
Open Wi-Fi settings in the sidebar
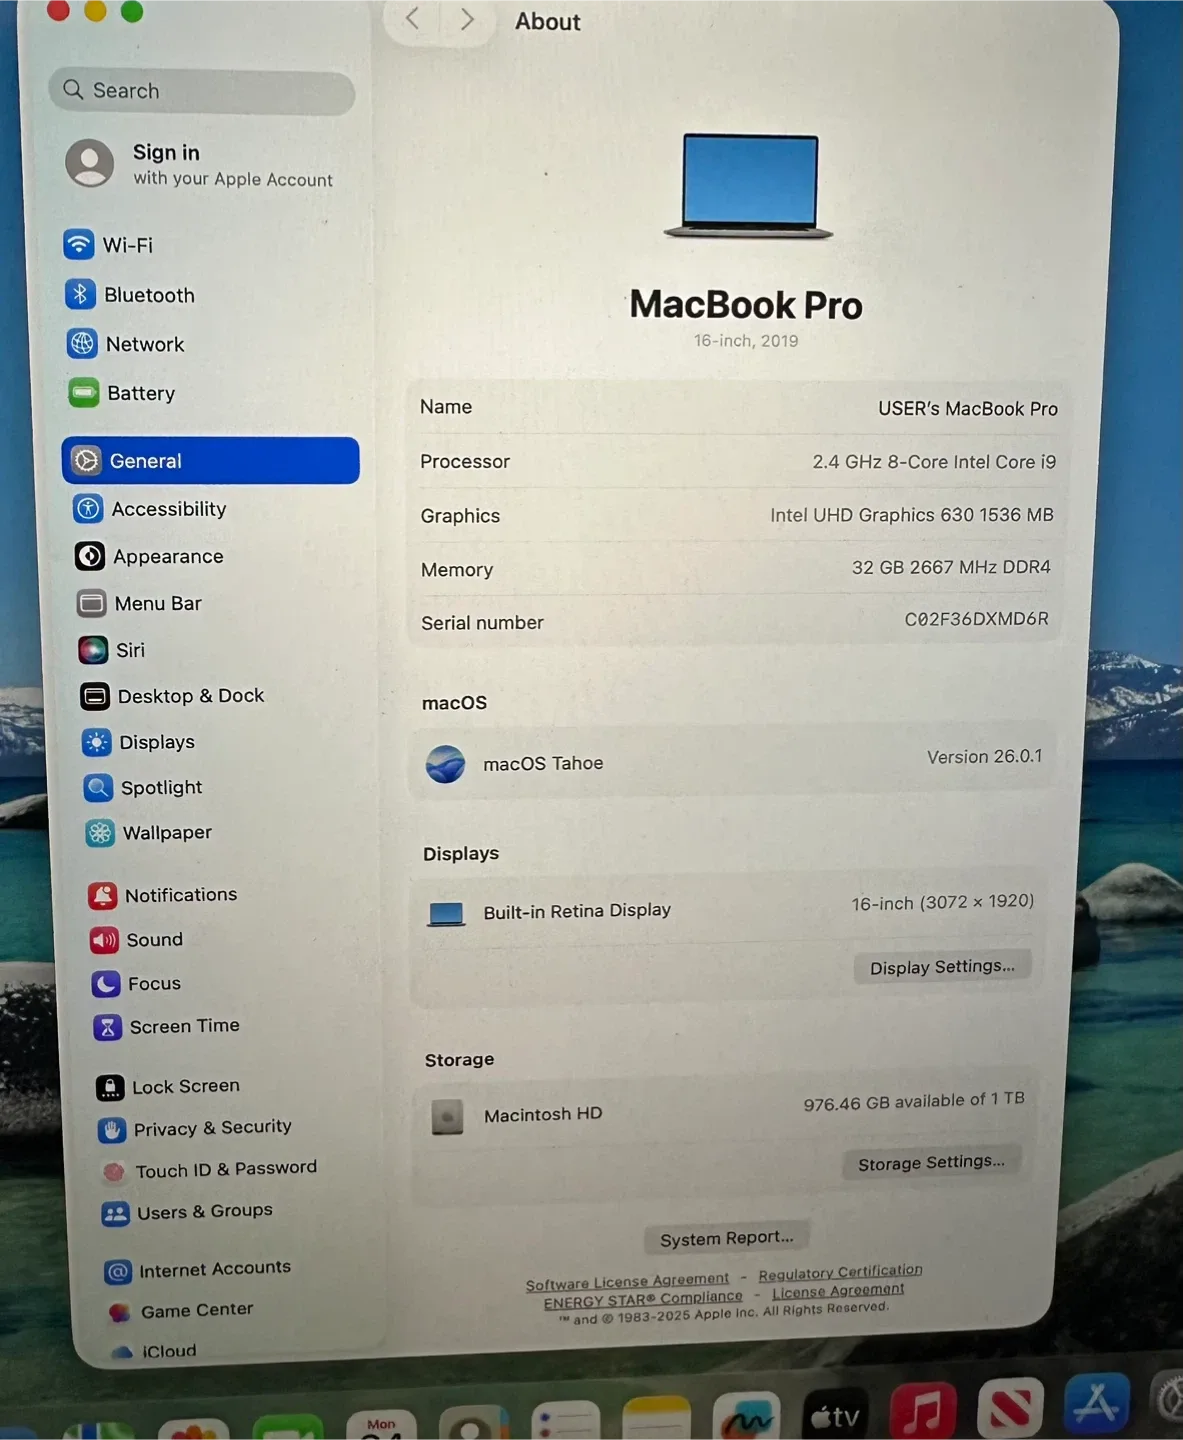[127, 245]
